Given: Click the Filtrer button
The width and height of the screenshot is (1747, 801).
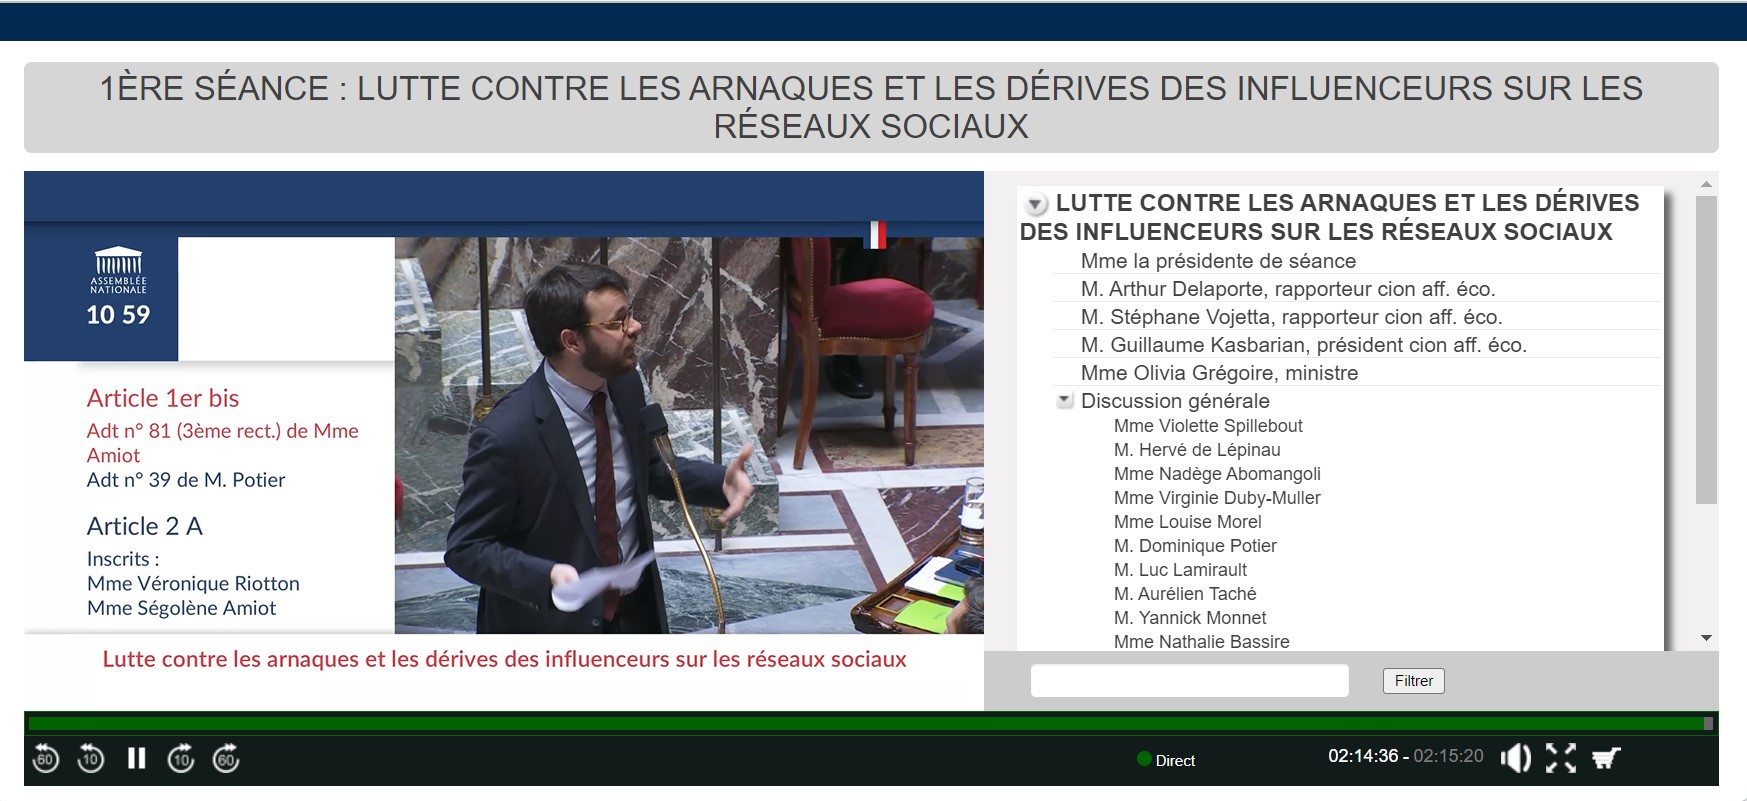Looking at the screenshot, I should click(x=1413, y=681).
